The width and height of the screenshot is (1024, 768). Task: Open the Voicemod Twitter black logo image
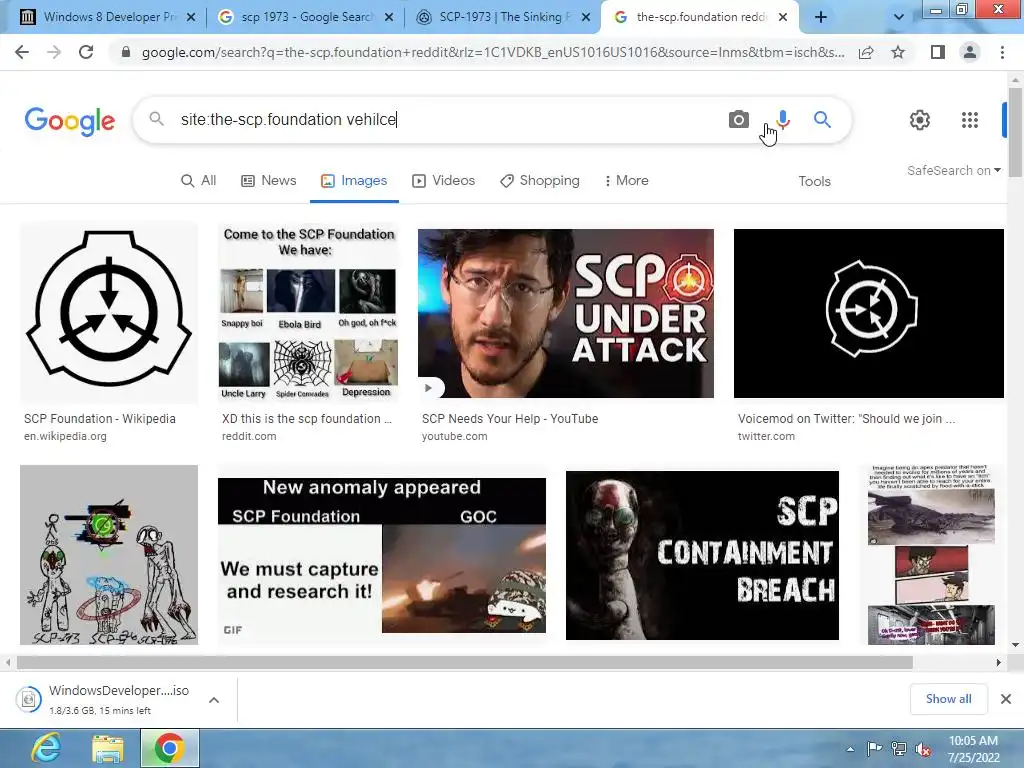click(869, 313)
